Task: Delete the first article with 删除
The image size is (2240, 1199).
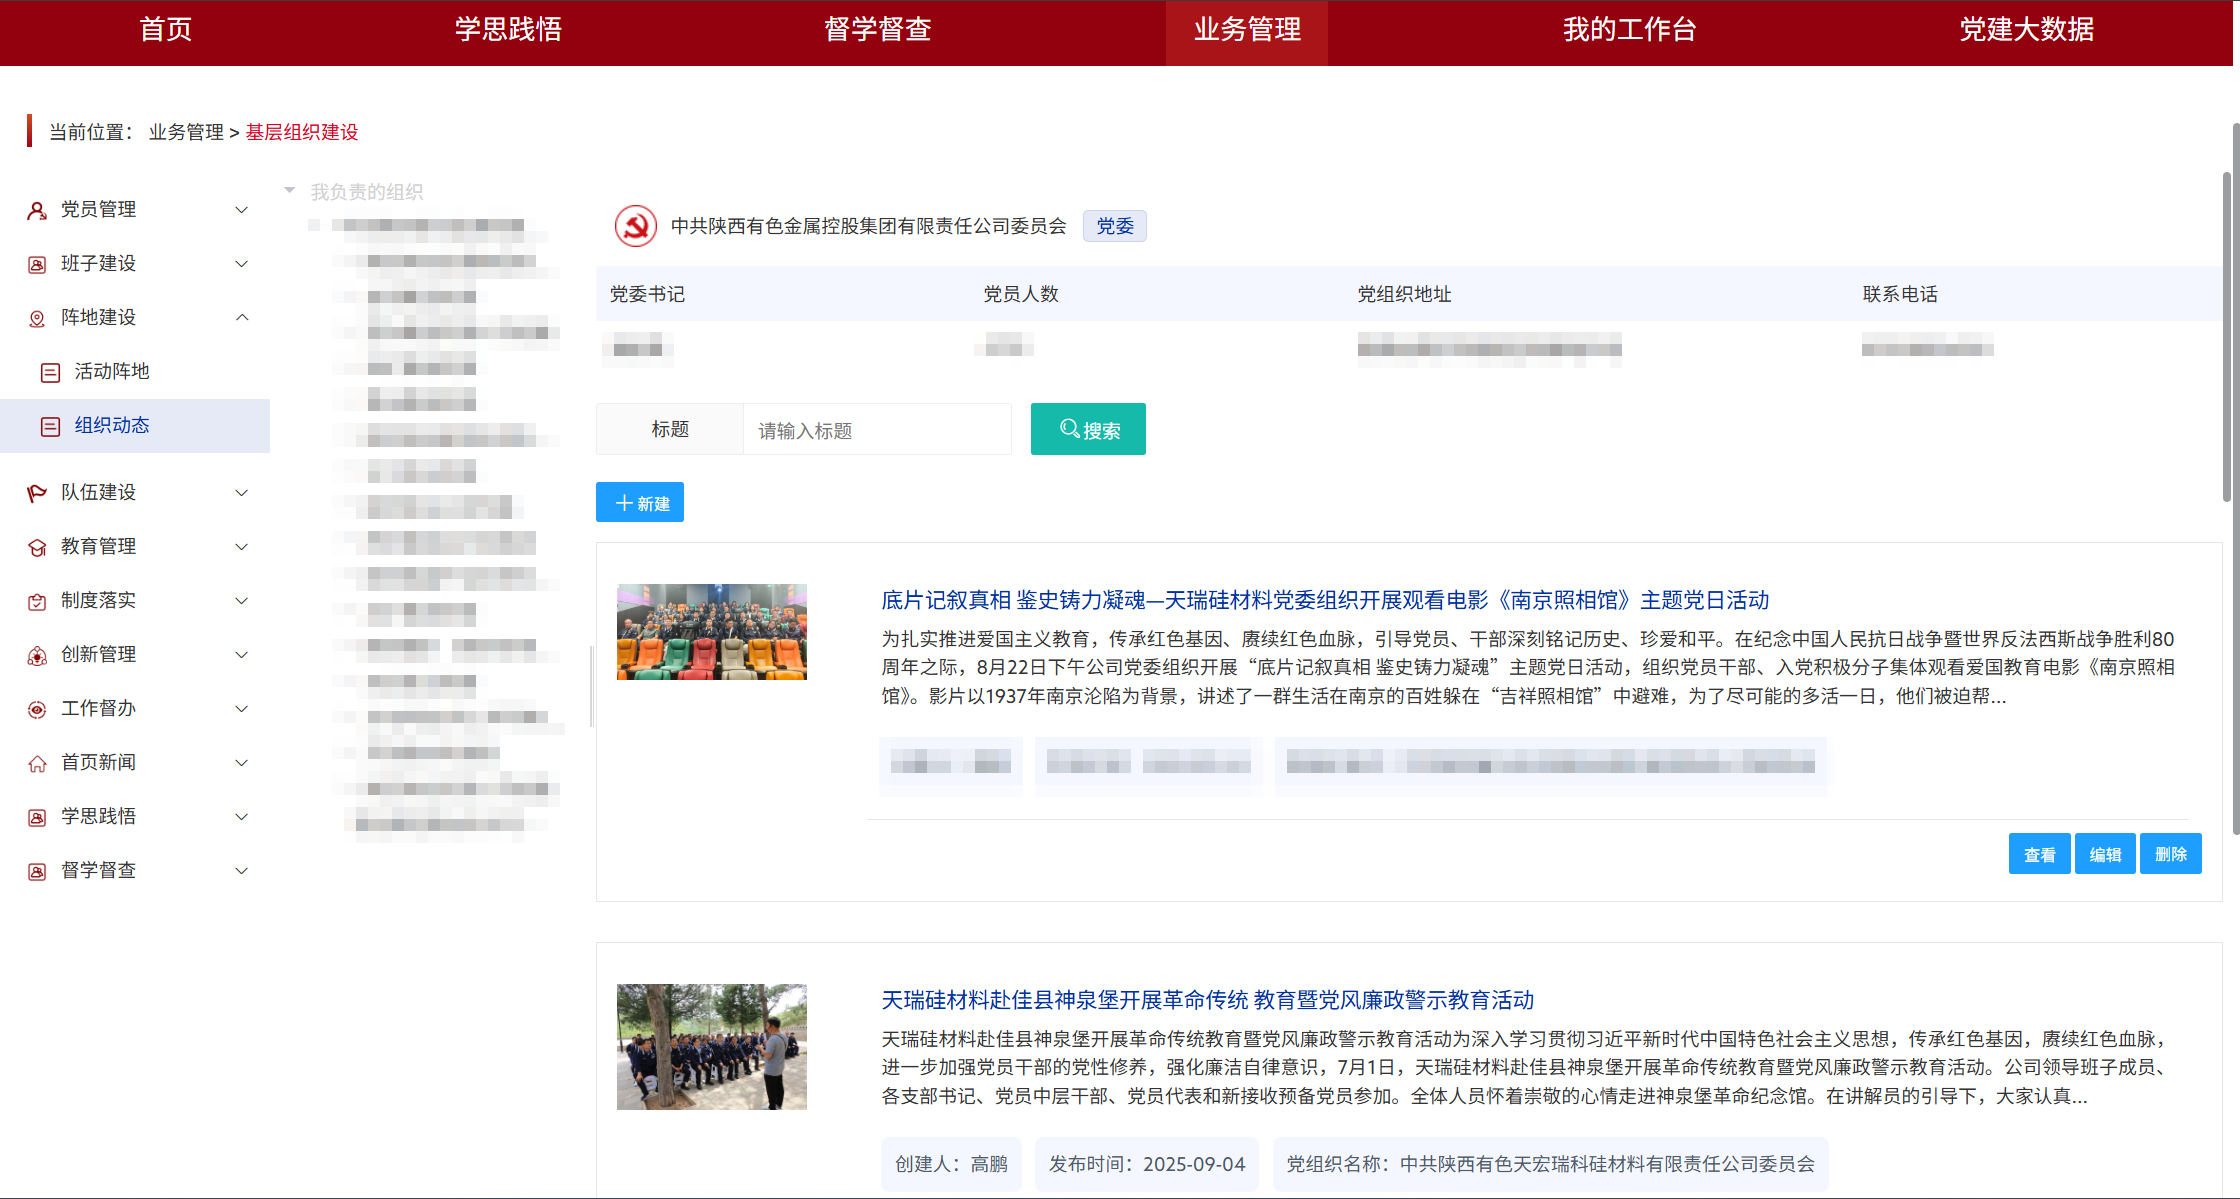Action: [2170, 854]
